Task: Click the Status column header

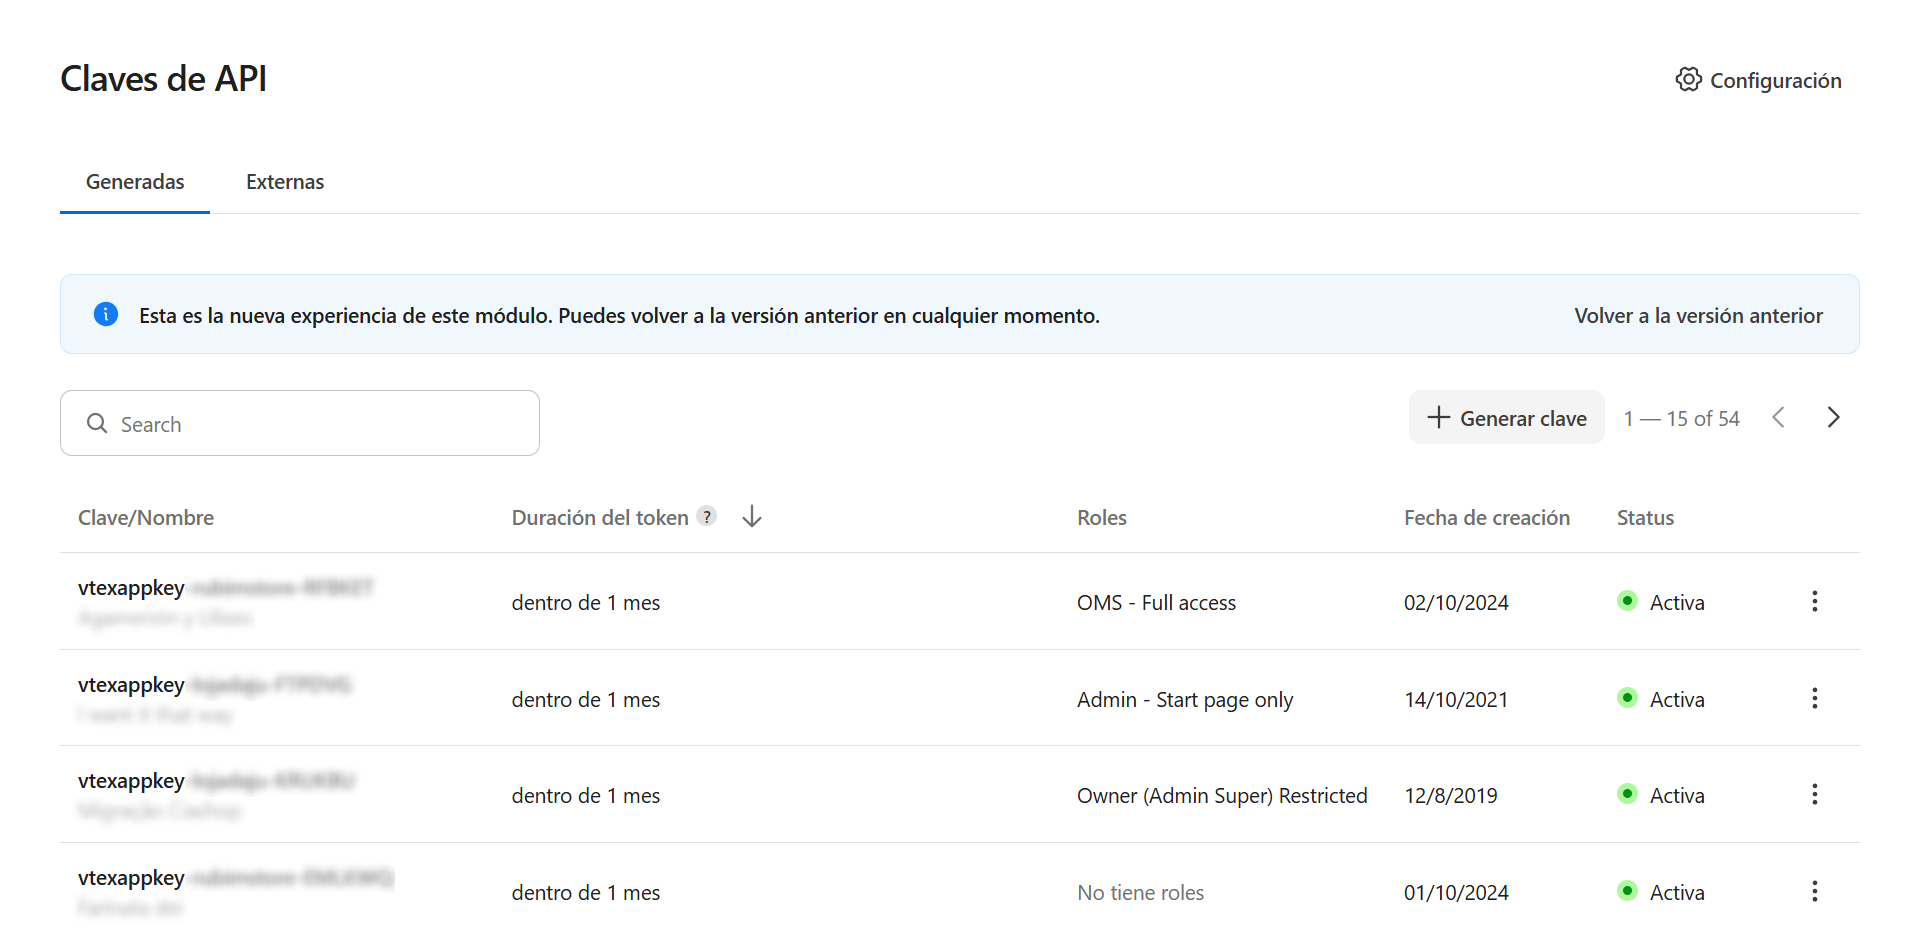Action: click(1645, 518)
